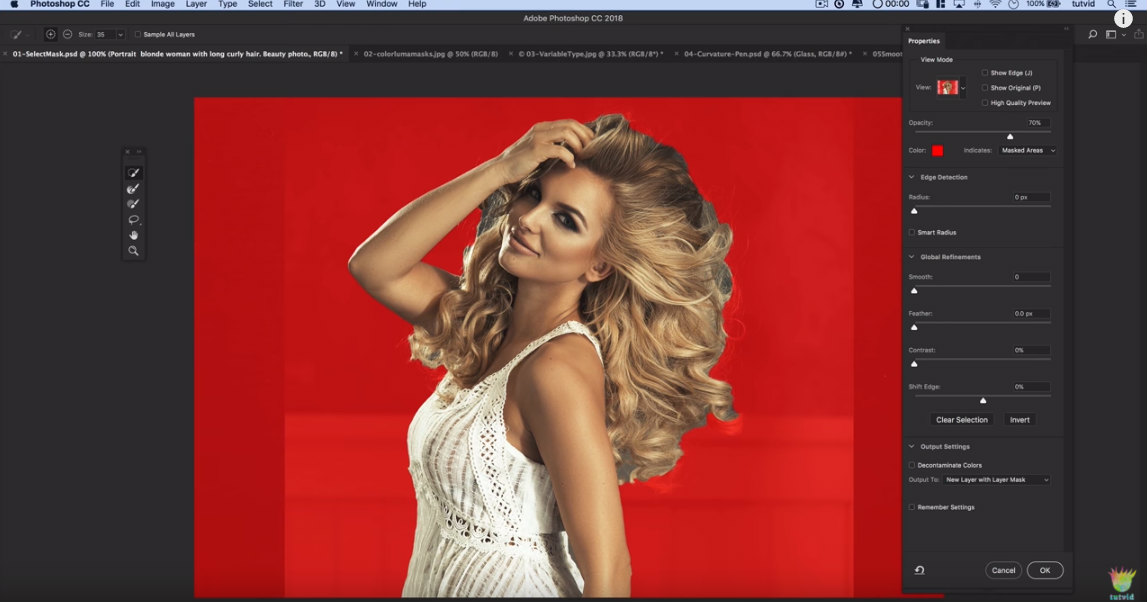1147x602 pixels.
Task: Click the Invert button
Action: click(1020, 420)
